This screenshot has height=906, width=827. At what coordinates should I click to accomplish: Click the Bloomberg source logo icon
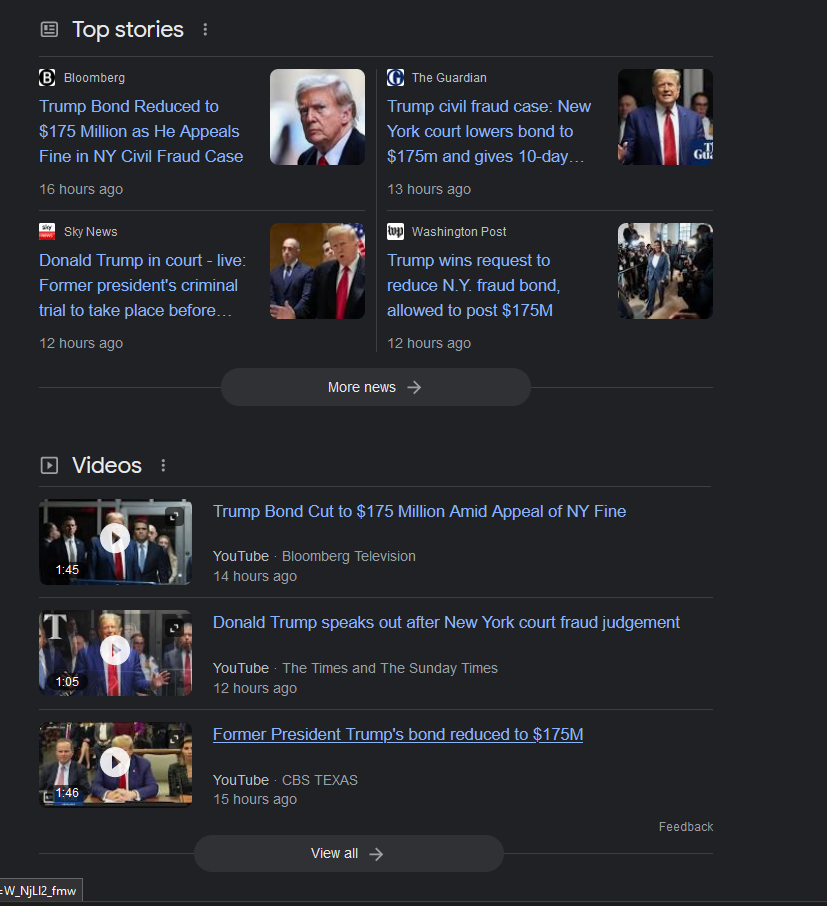tap(47, 77)
